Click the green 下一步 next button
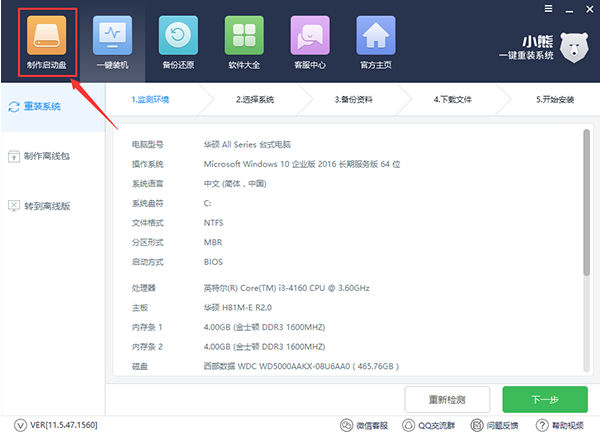Viewport: 600px width, 433px height. point(545,400)
